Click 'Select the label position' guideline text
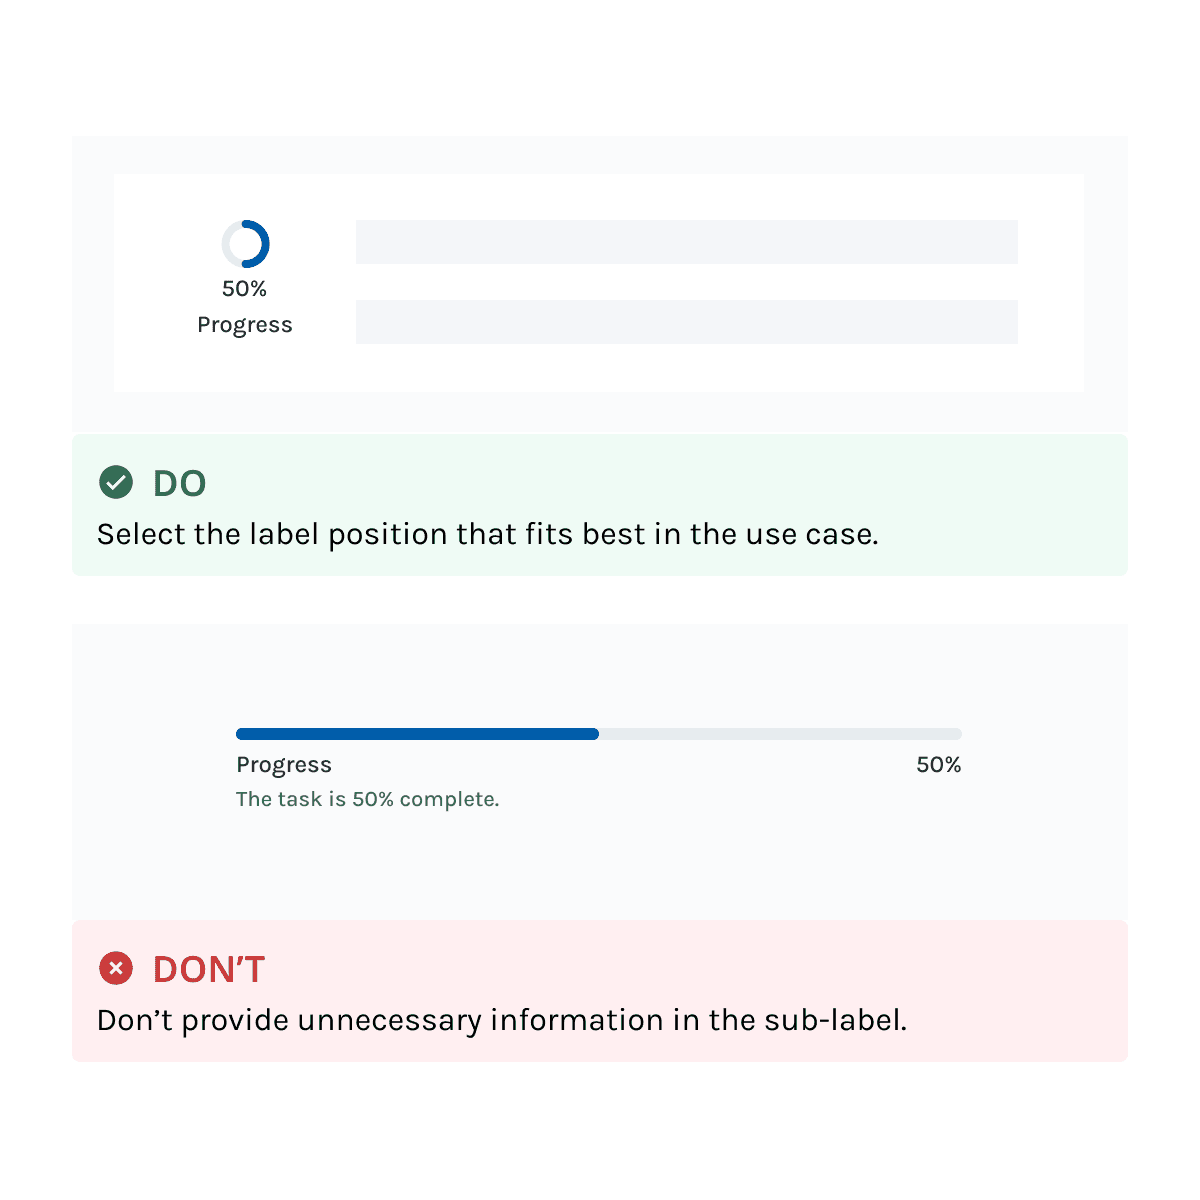 click(x=488, y=535)
